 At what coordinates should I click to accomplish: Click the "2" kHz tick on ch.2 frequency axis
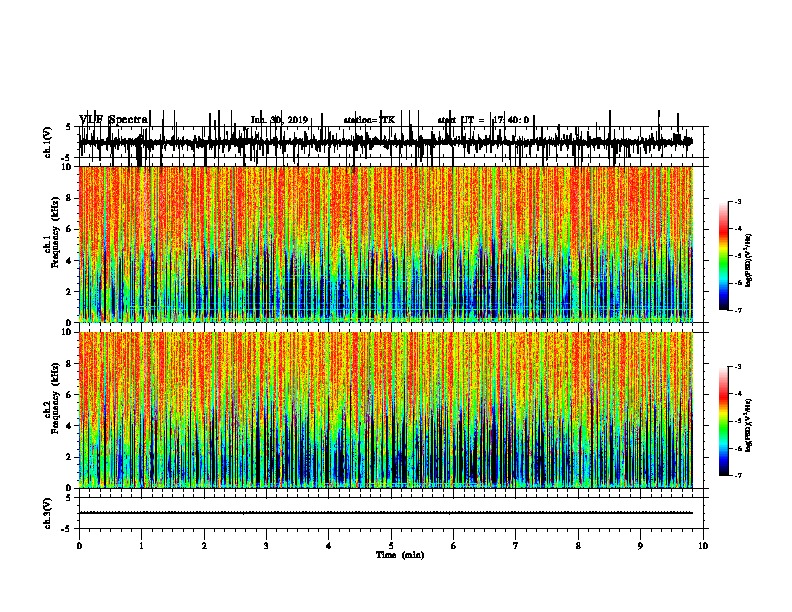tap(69, 457)
